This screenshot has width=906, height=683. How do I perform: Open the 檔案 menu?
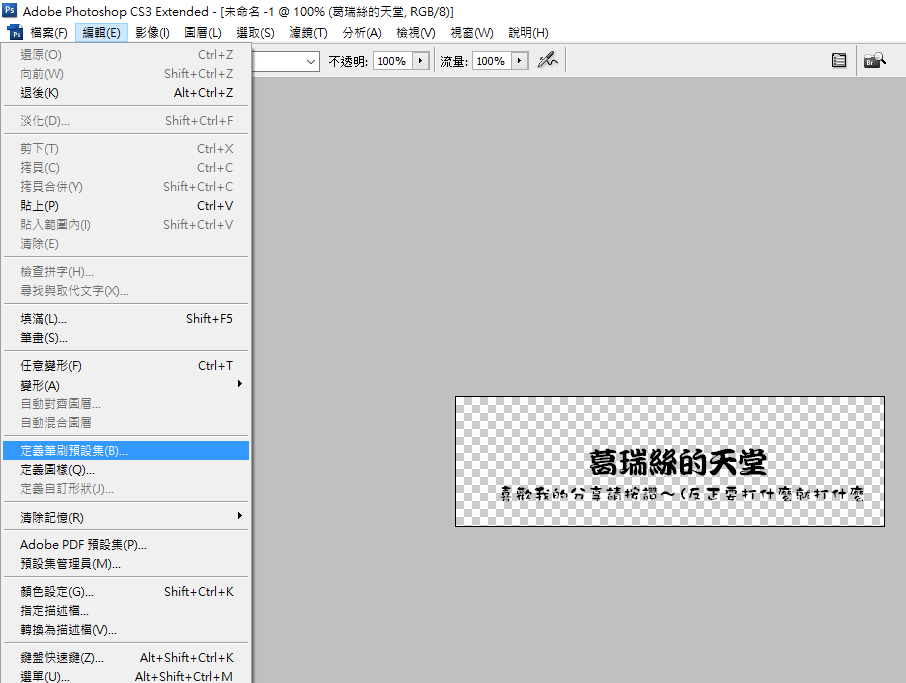coord(48,32)
